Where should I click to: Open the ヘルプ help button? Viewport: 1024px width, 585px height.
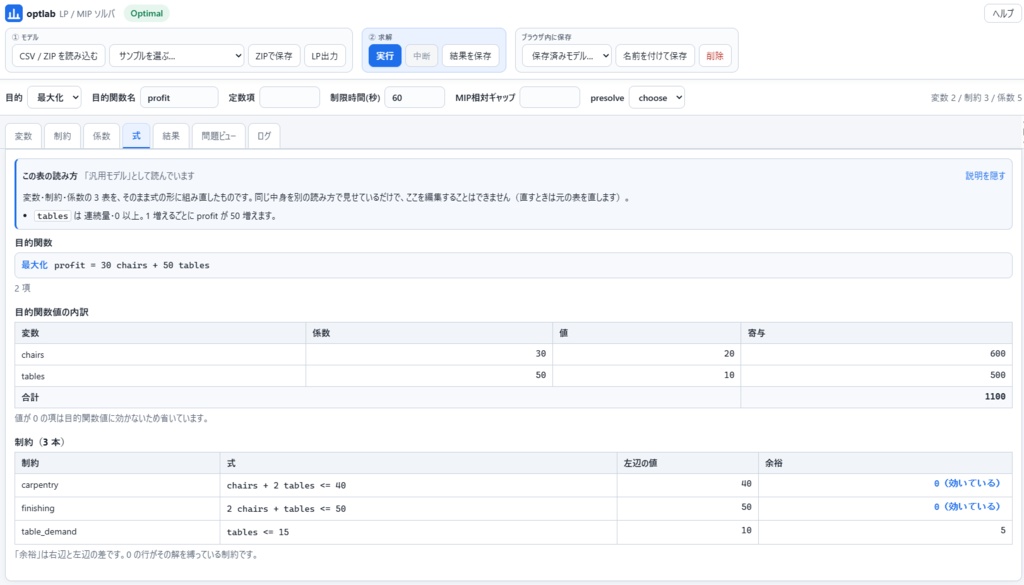(1002, 14)
